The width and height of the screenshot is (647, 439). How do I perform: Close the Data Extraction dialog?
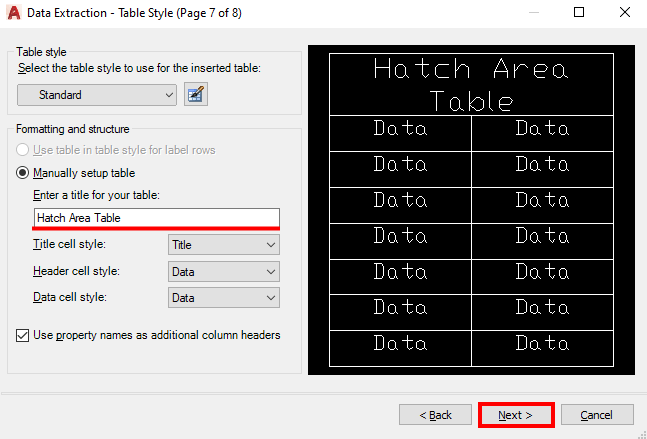[x=625, y=12]
